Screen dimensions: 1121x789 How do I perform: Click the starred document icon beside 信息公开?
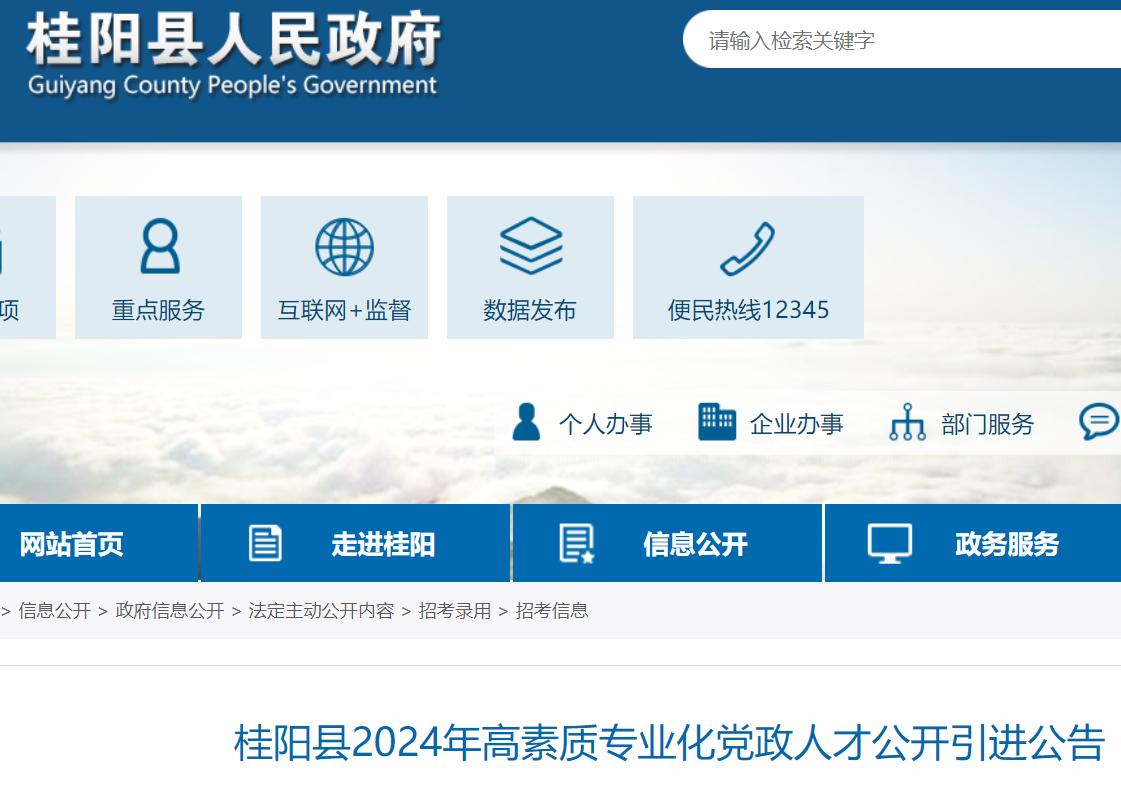[577, 544]
